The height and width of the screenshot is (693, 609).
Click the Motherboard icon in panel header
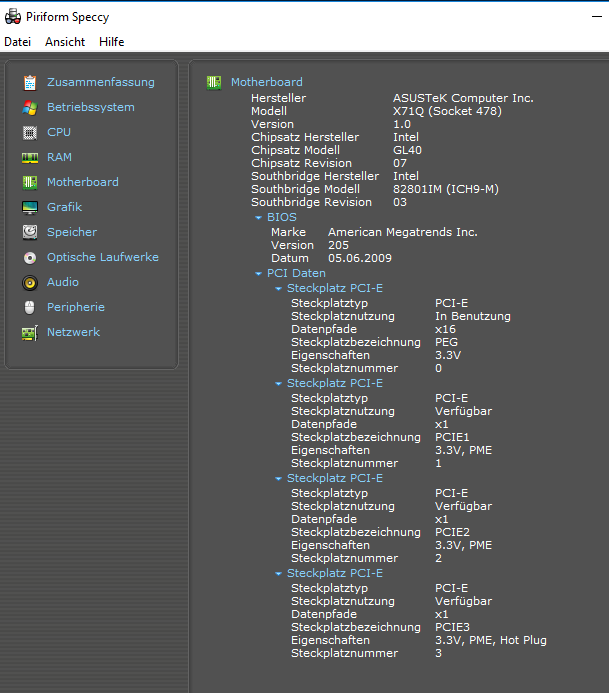[x=214, y=82]
